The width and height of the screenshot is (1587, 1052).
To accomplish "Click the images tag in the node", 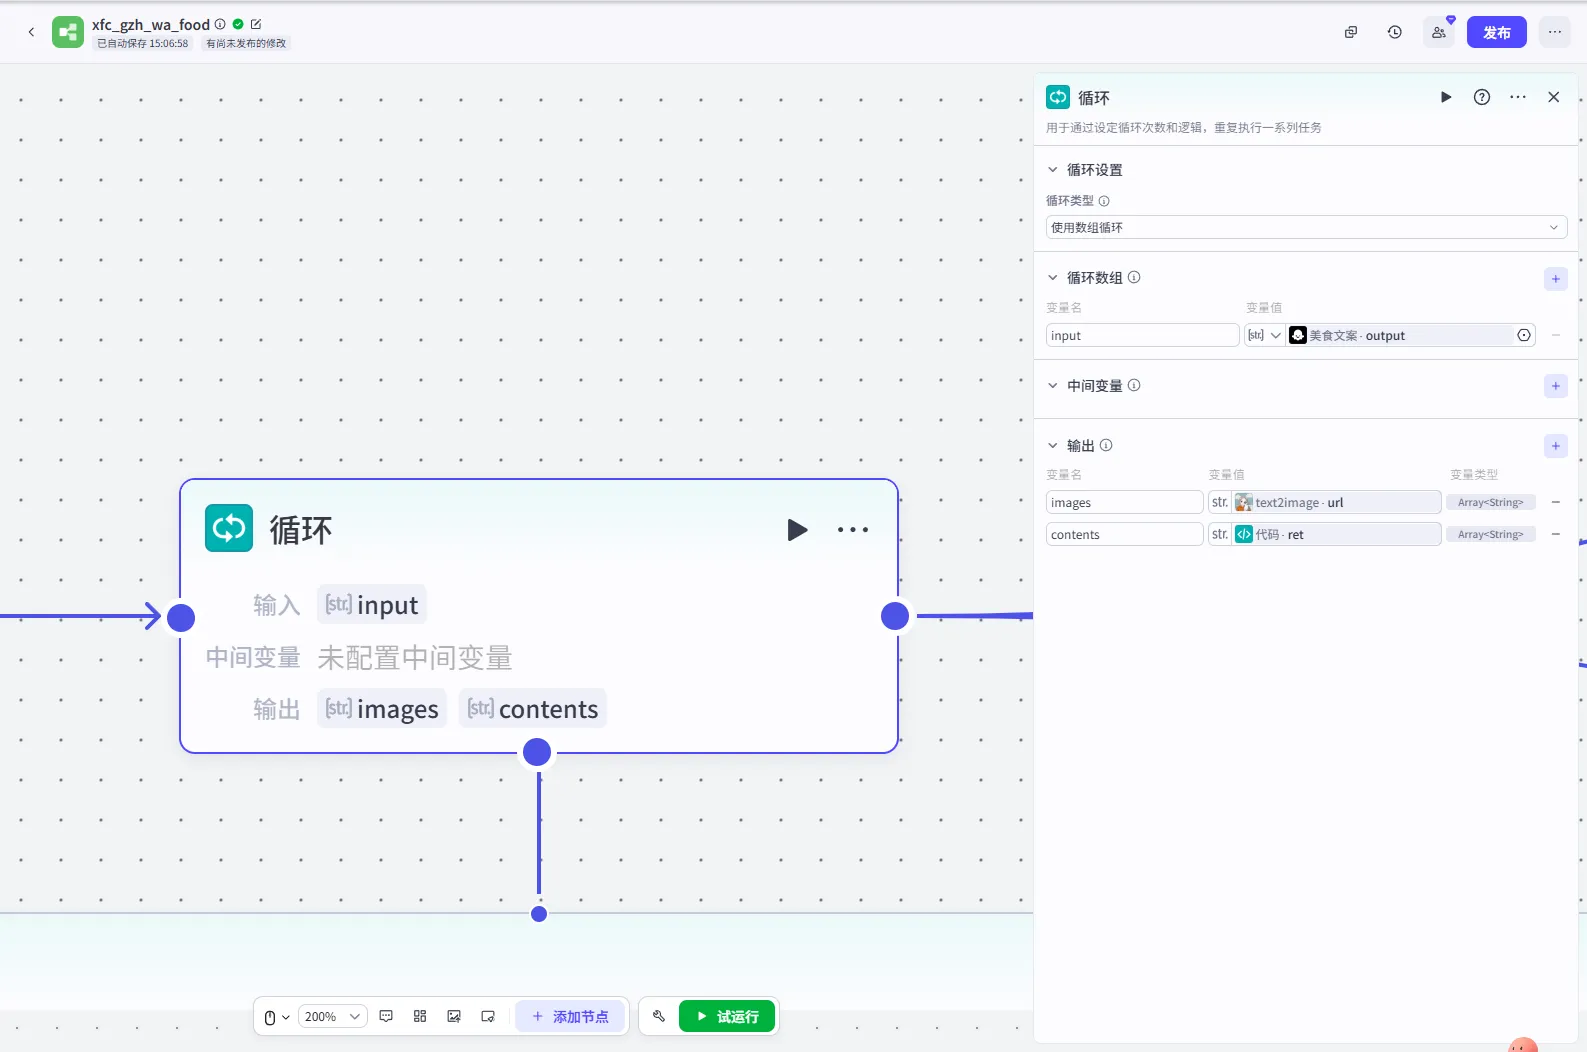I will point(382,709).
